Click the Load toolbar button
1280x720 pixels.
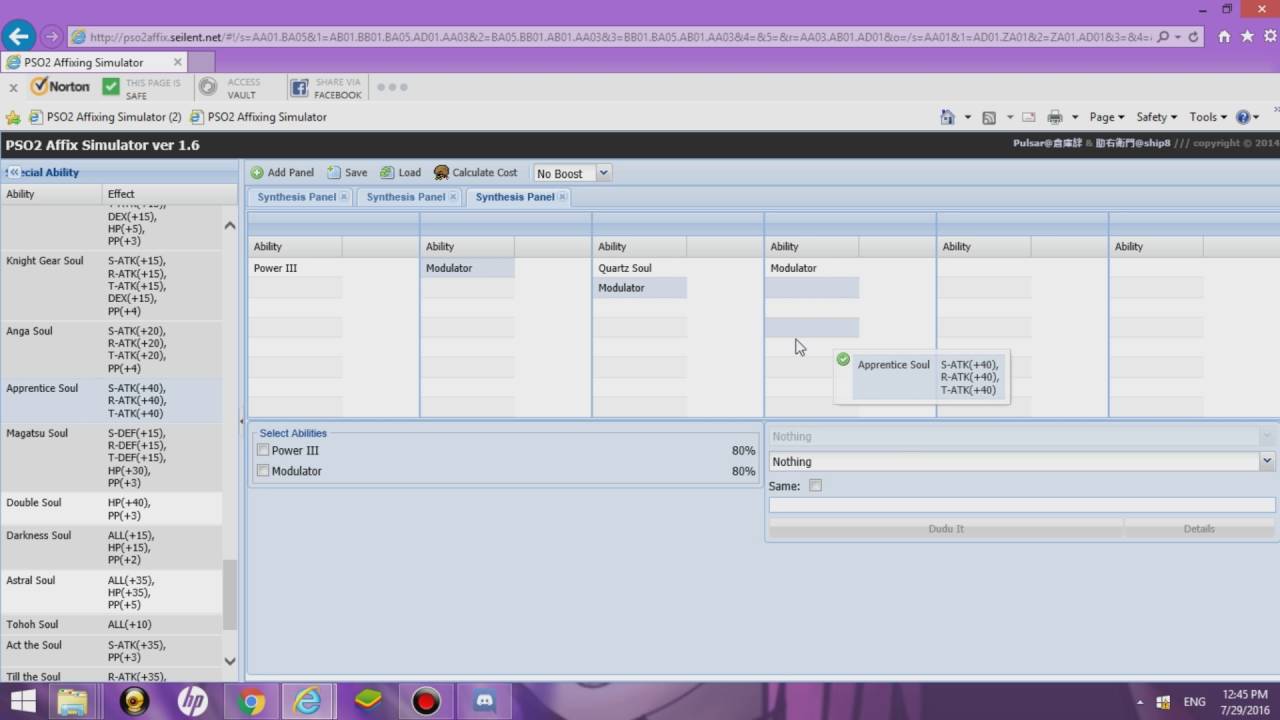tap(400, 172)
